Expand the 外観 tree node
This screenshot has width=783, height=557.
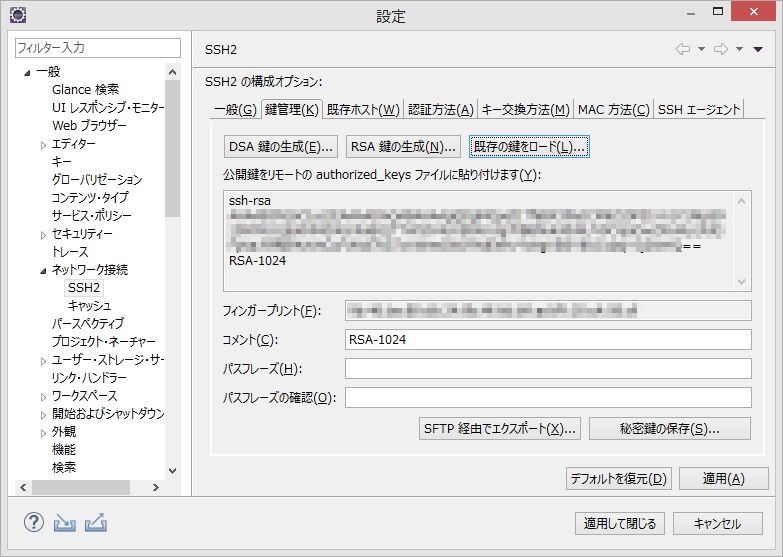click(x=43, y=433)
